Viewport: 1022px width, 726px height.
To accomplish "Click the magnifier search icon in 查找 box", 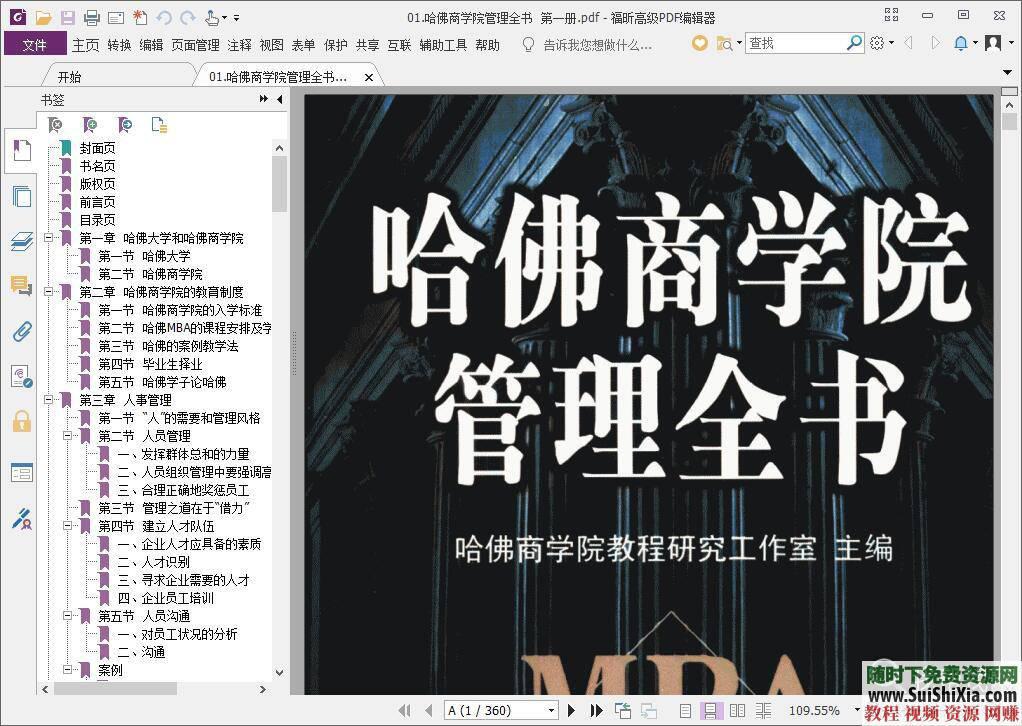I will tap(853, 43).
